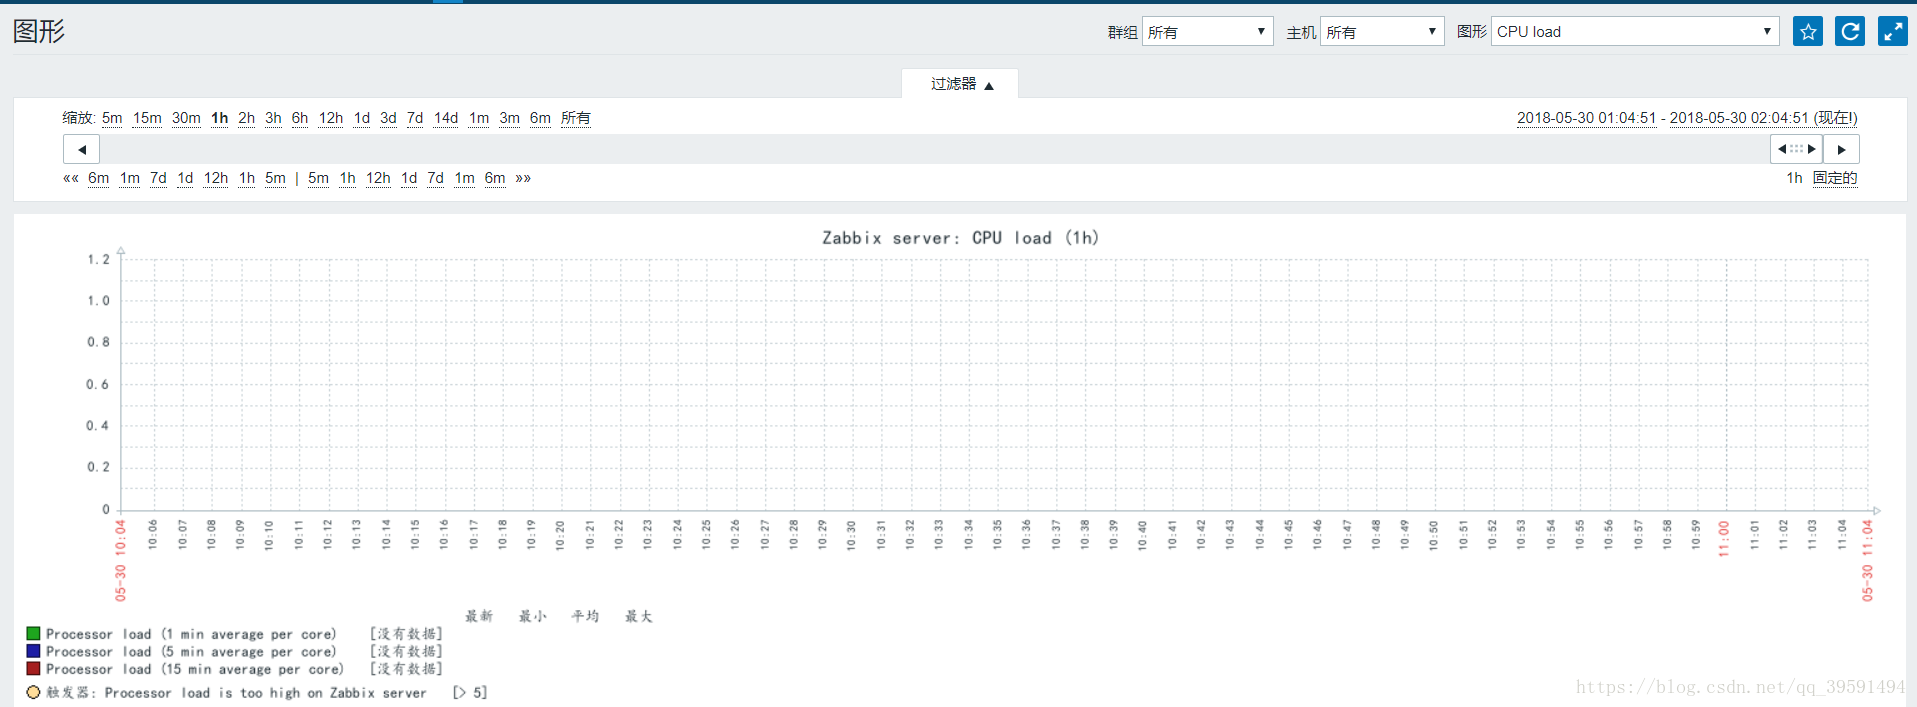Screen dimensions: 1917x707
Task: Click the time scrollbar track
Action: (934, 149)
